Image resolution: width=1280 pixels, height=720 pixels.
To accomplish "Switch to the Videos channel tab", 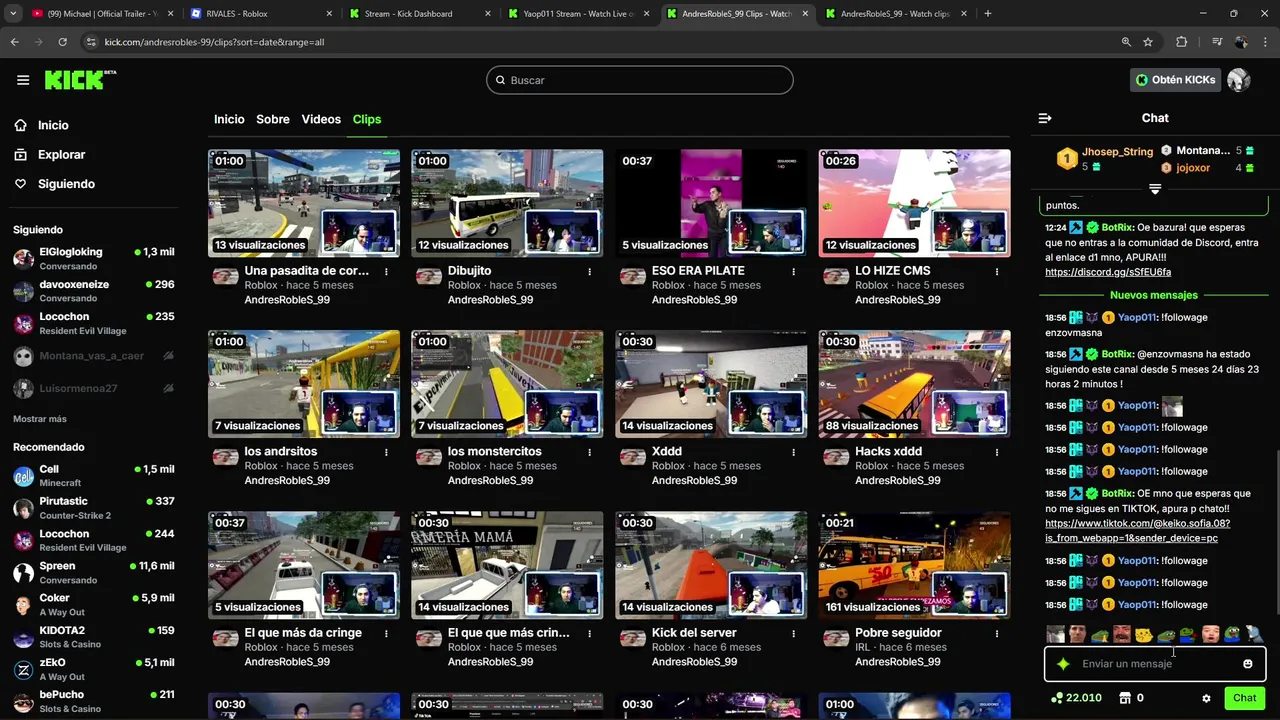I will coord(321,119).
